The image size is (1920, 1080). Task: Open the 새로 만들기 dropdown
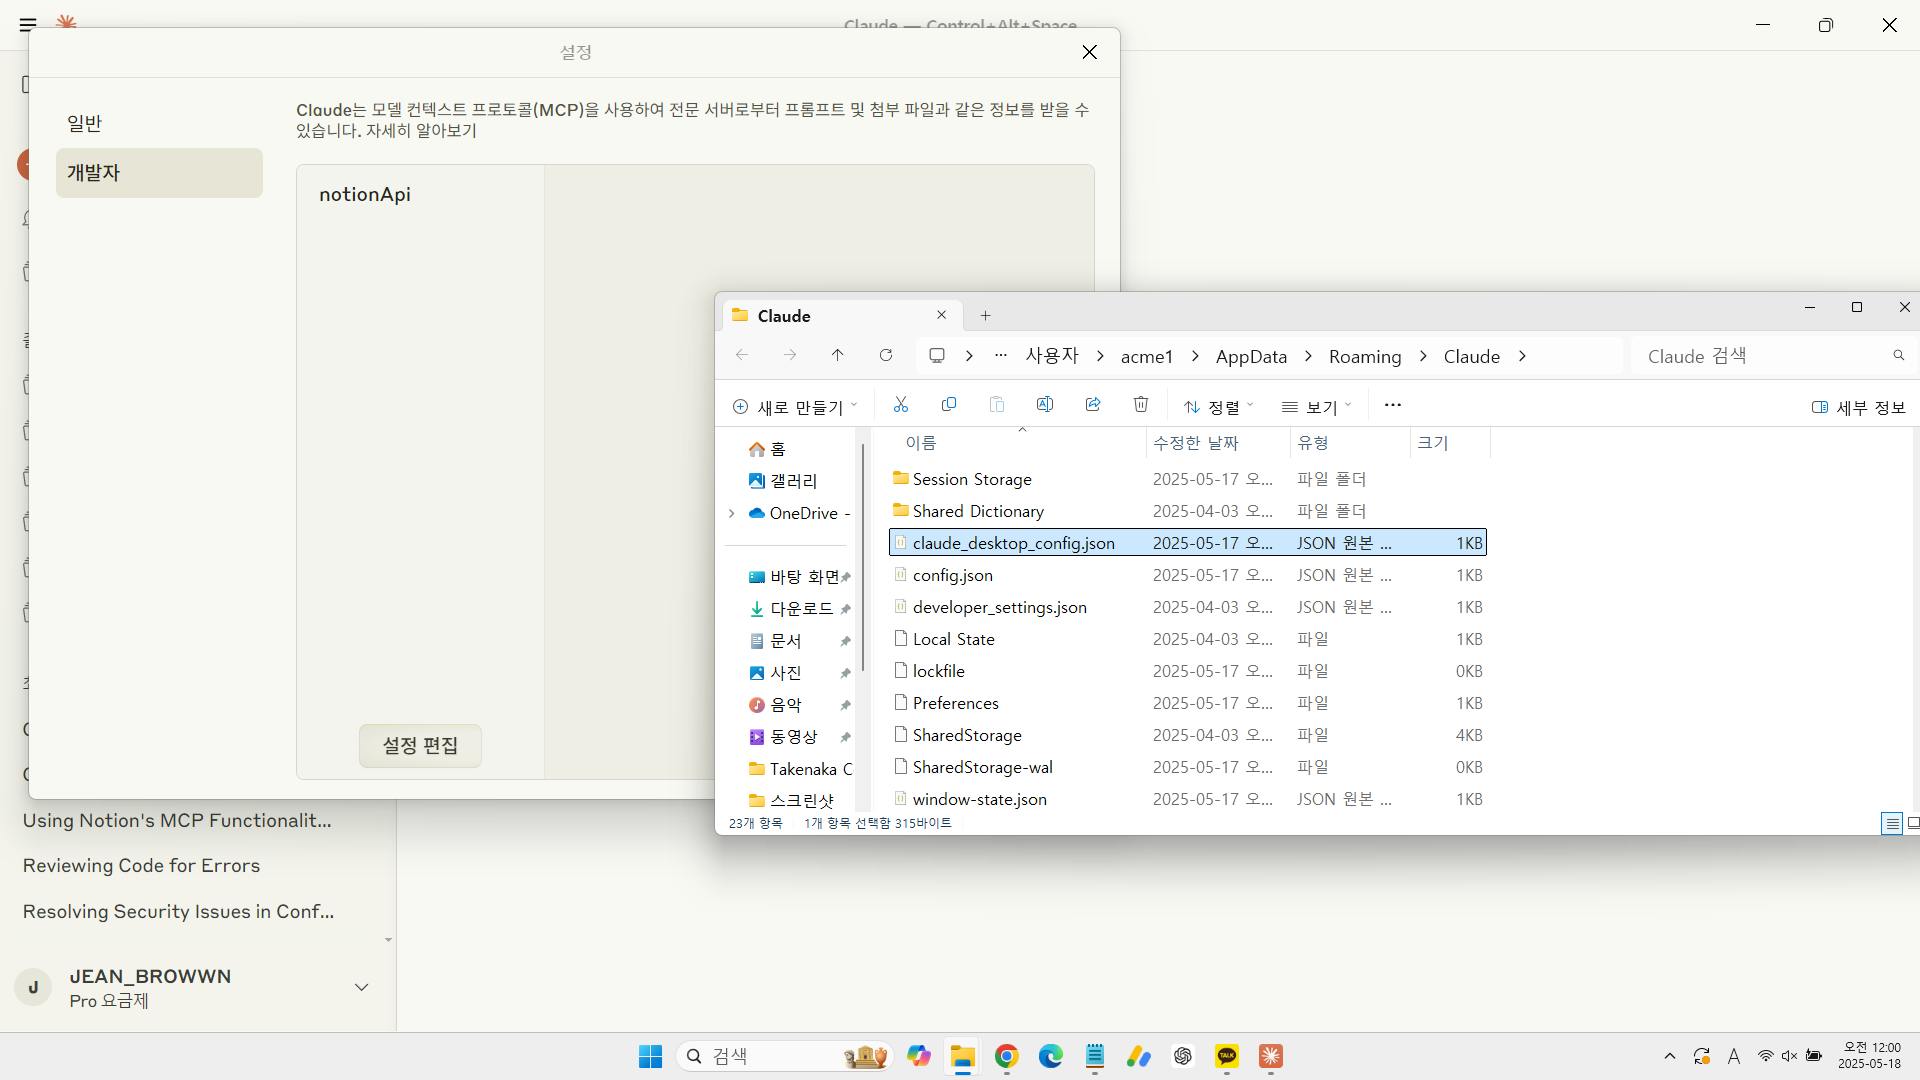coord(795,407)
